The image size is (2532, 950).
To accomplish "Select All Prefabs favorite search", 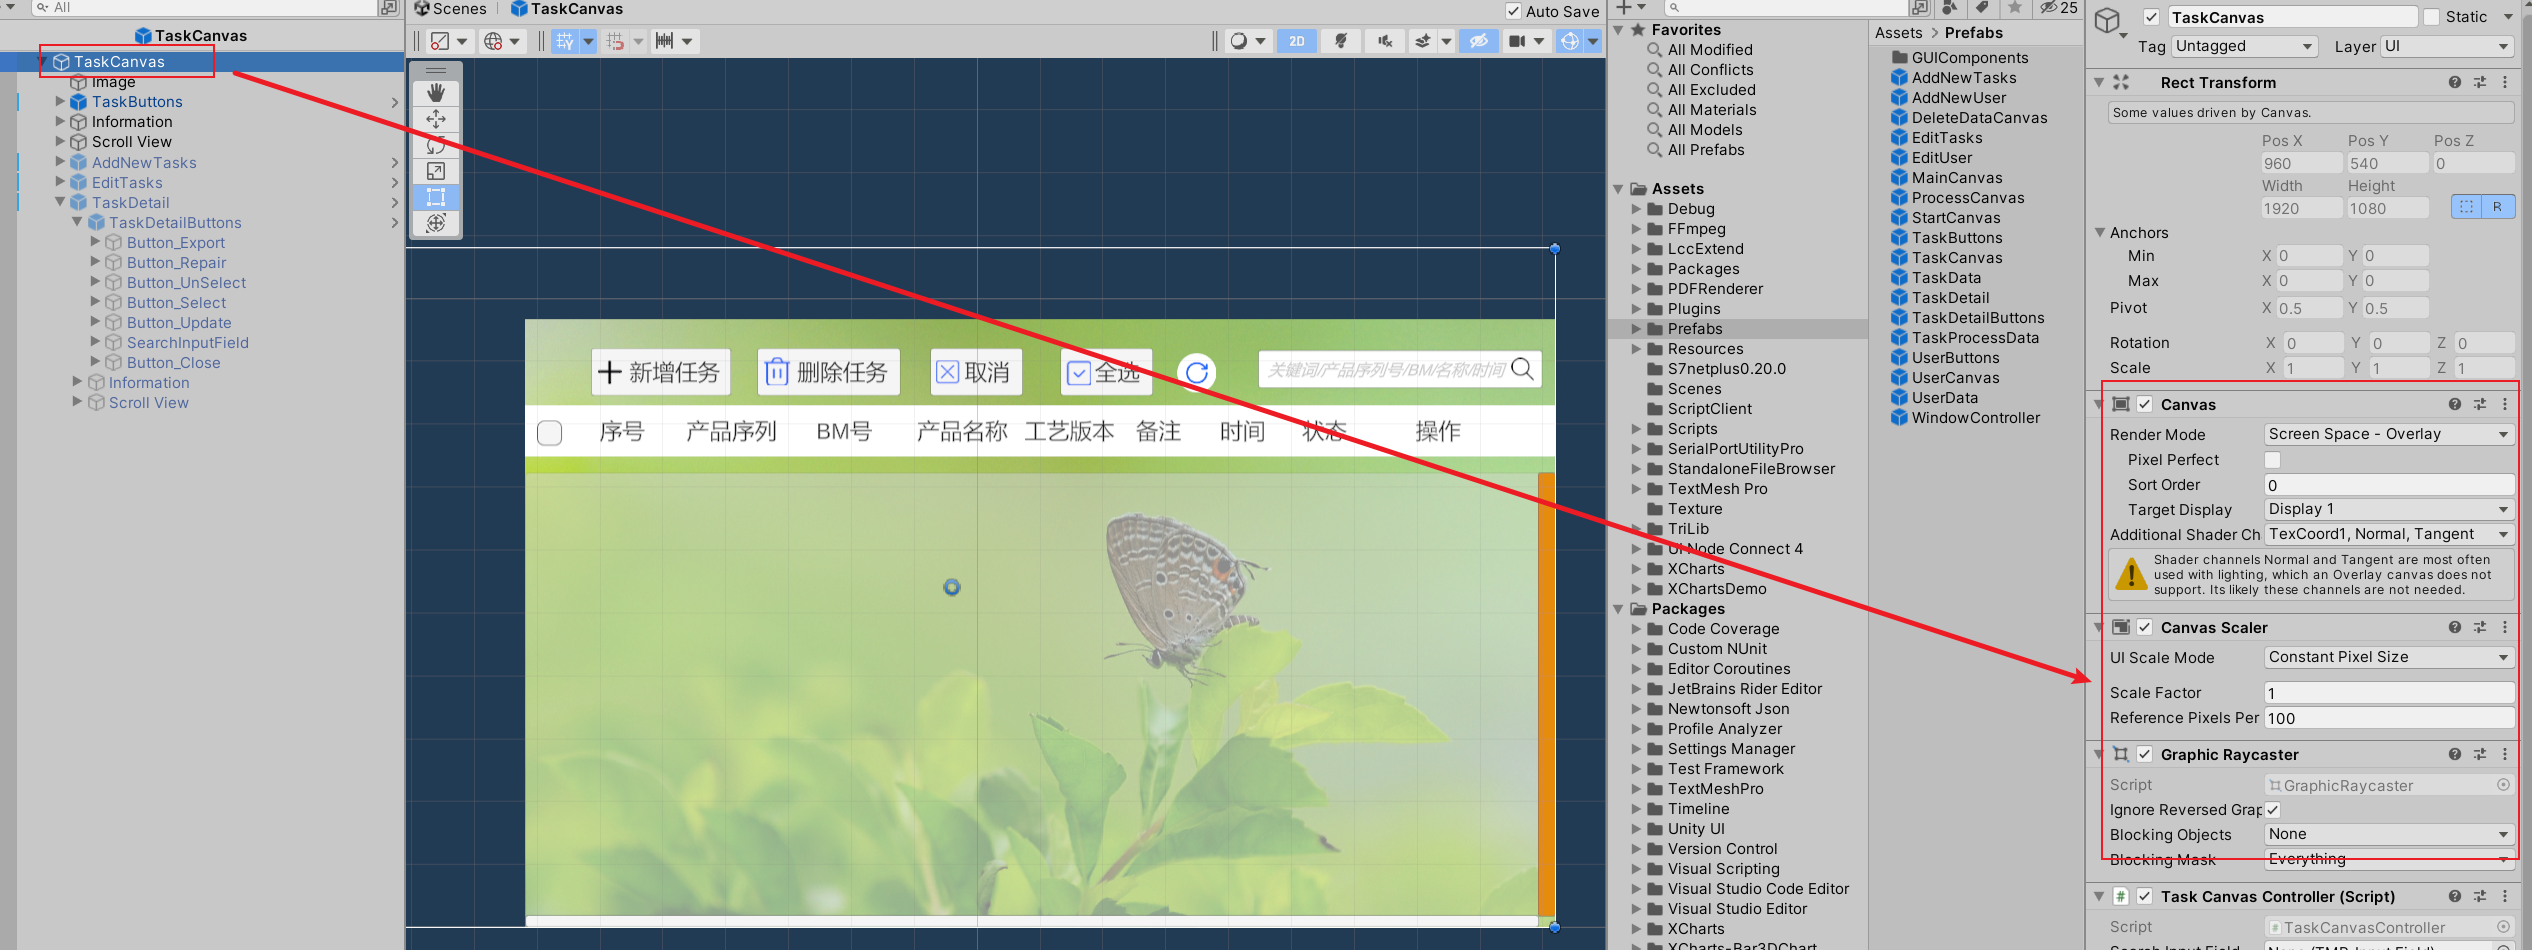I will 1706,150.
